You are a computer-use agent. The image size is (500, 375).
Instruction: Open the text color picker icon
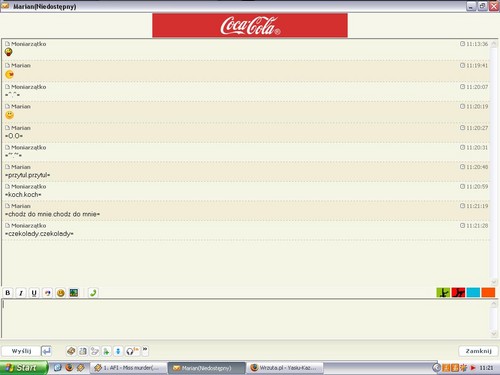click(47, 293)
